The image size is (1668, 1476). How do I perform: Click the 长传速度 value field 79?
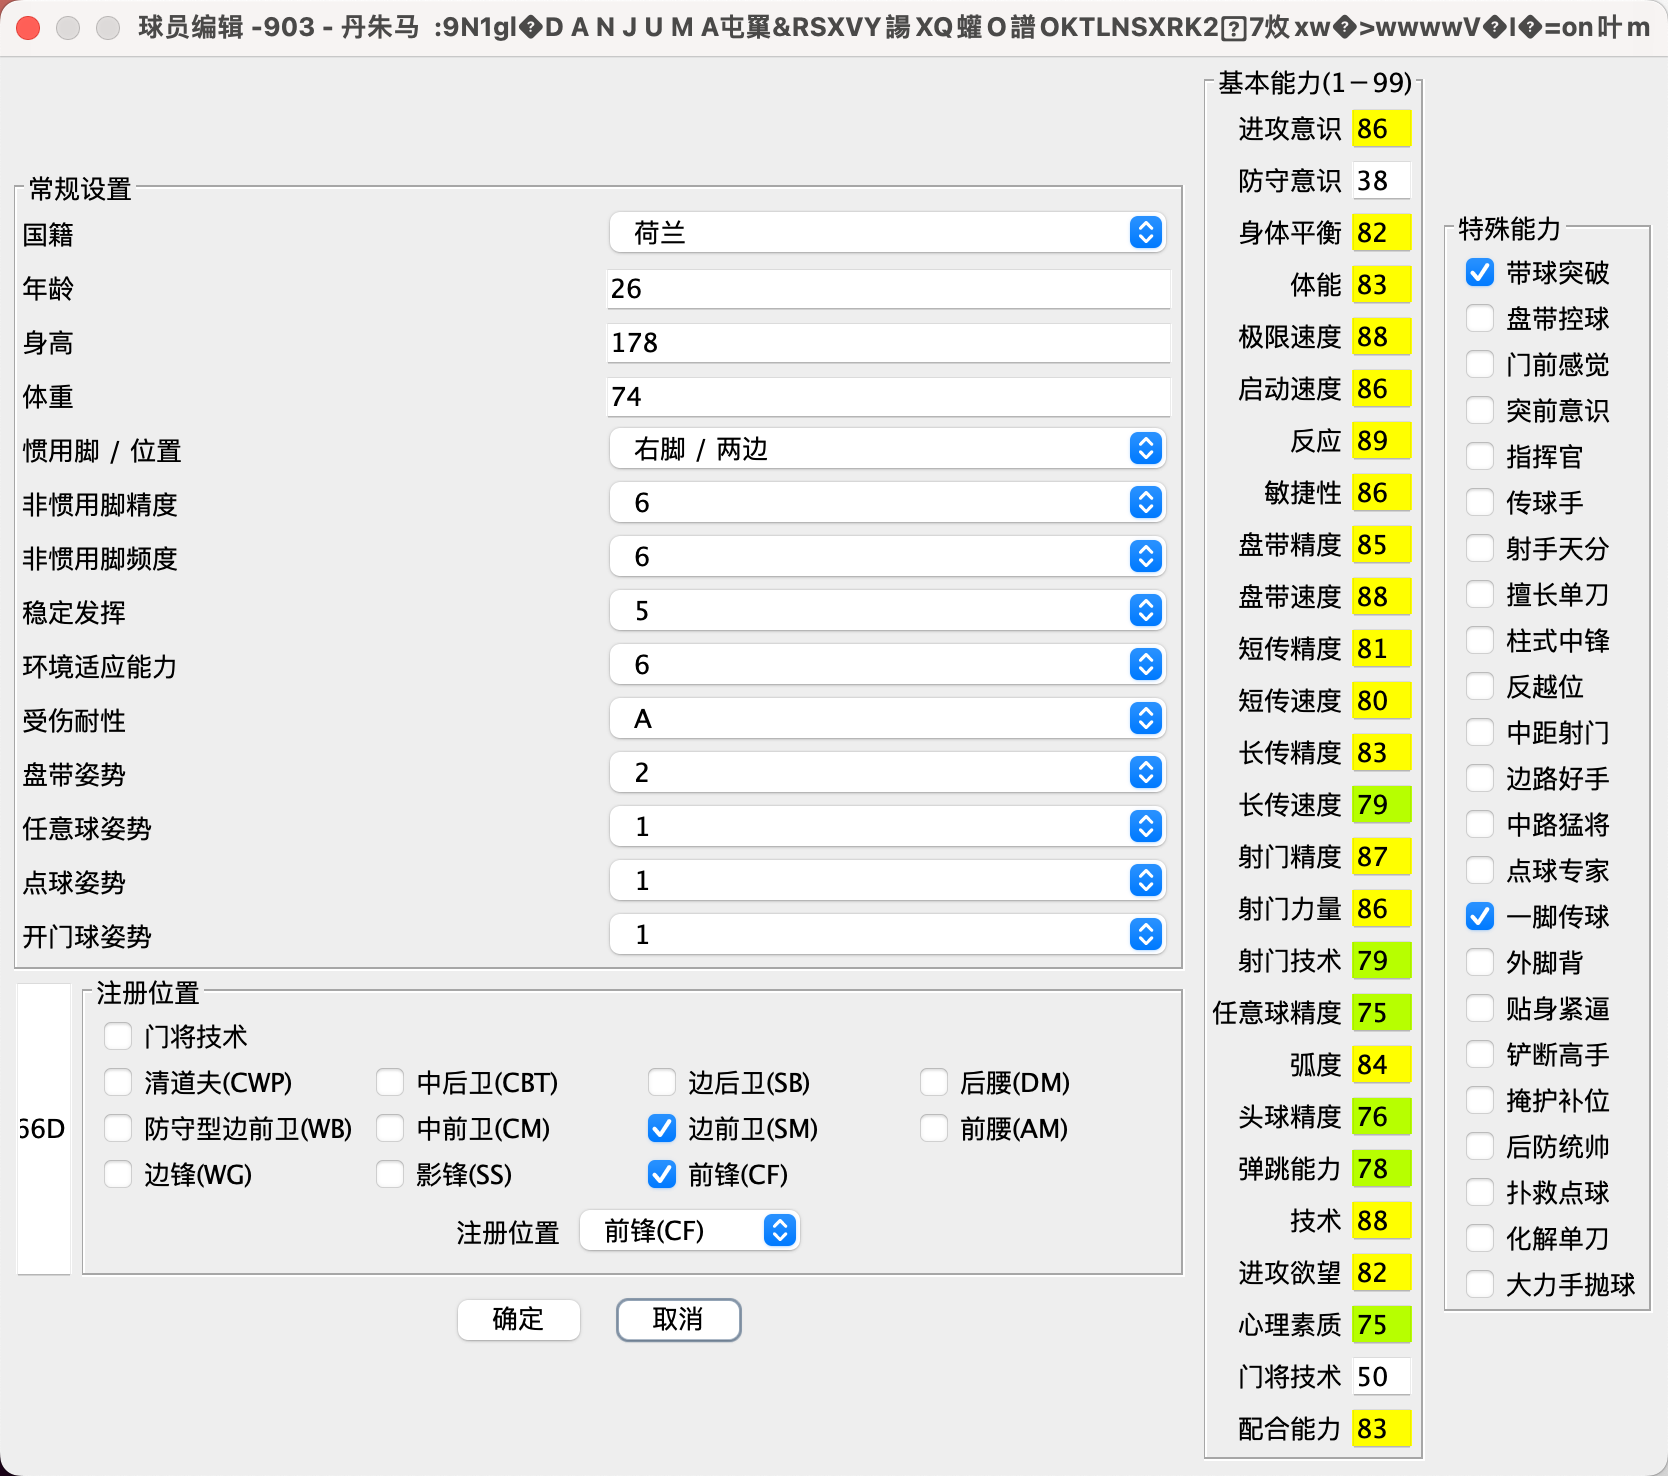[x=1381, y=805]
